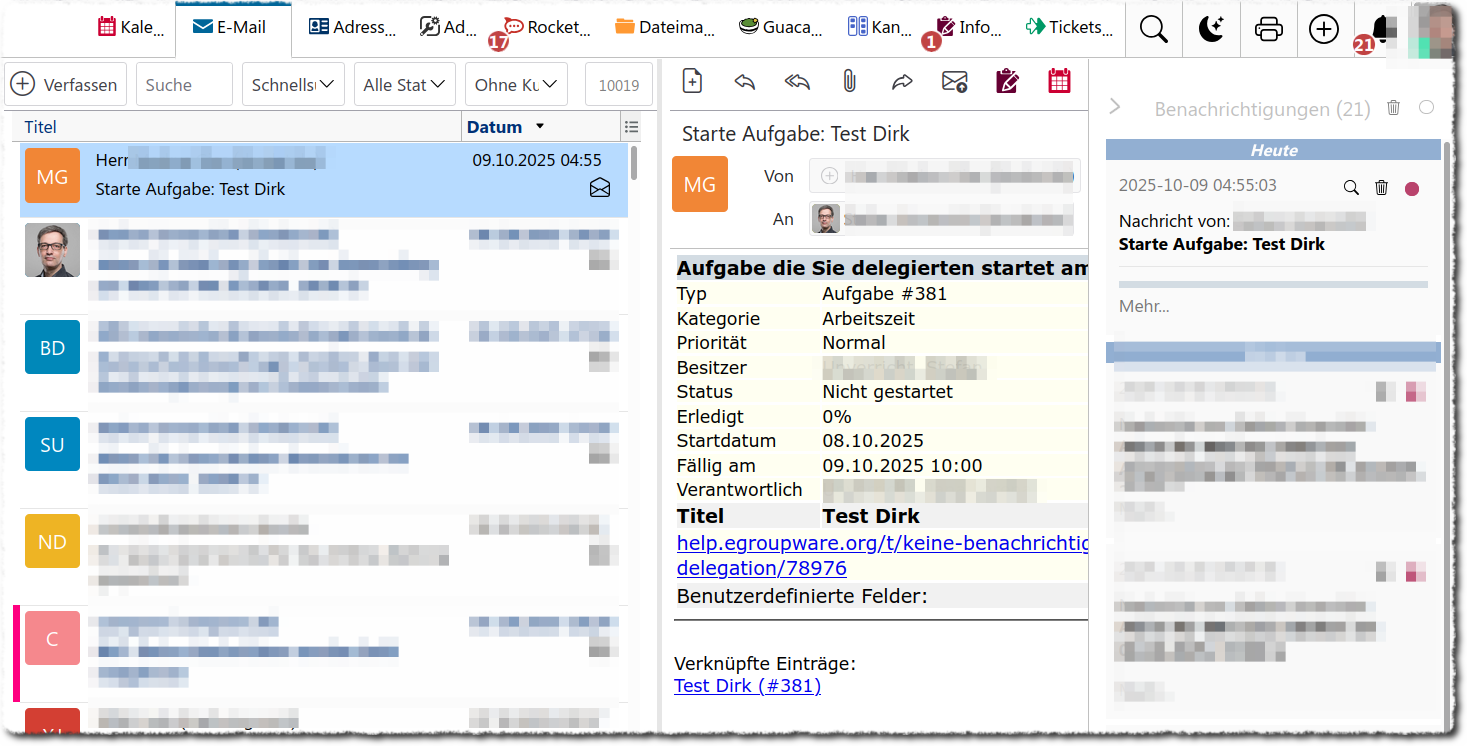The width and height of the screenshot is (1467, 746).
Task: Click the red calendar icon in mail toolbar
Action: click(x=1059, y=82)
